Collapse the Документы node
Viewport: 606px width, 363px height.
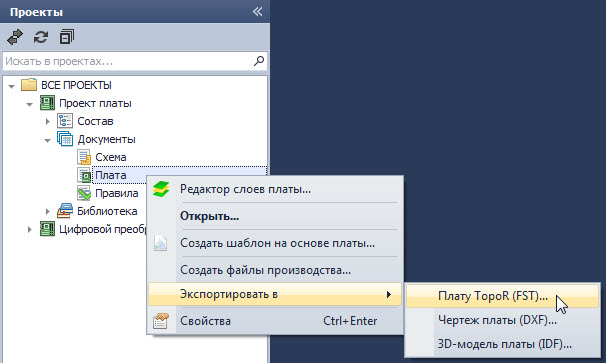(x=47, y=140)
